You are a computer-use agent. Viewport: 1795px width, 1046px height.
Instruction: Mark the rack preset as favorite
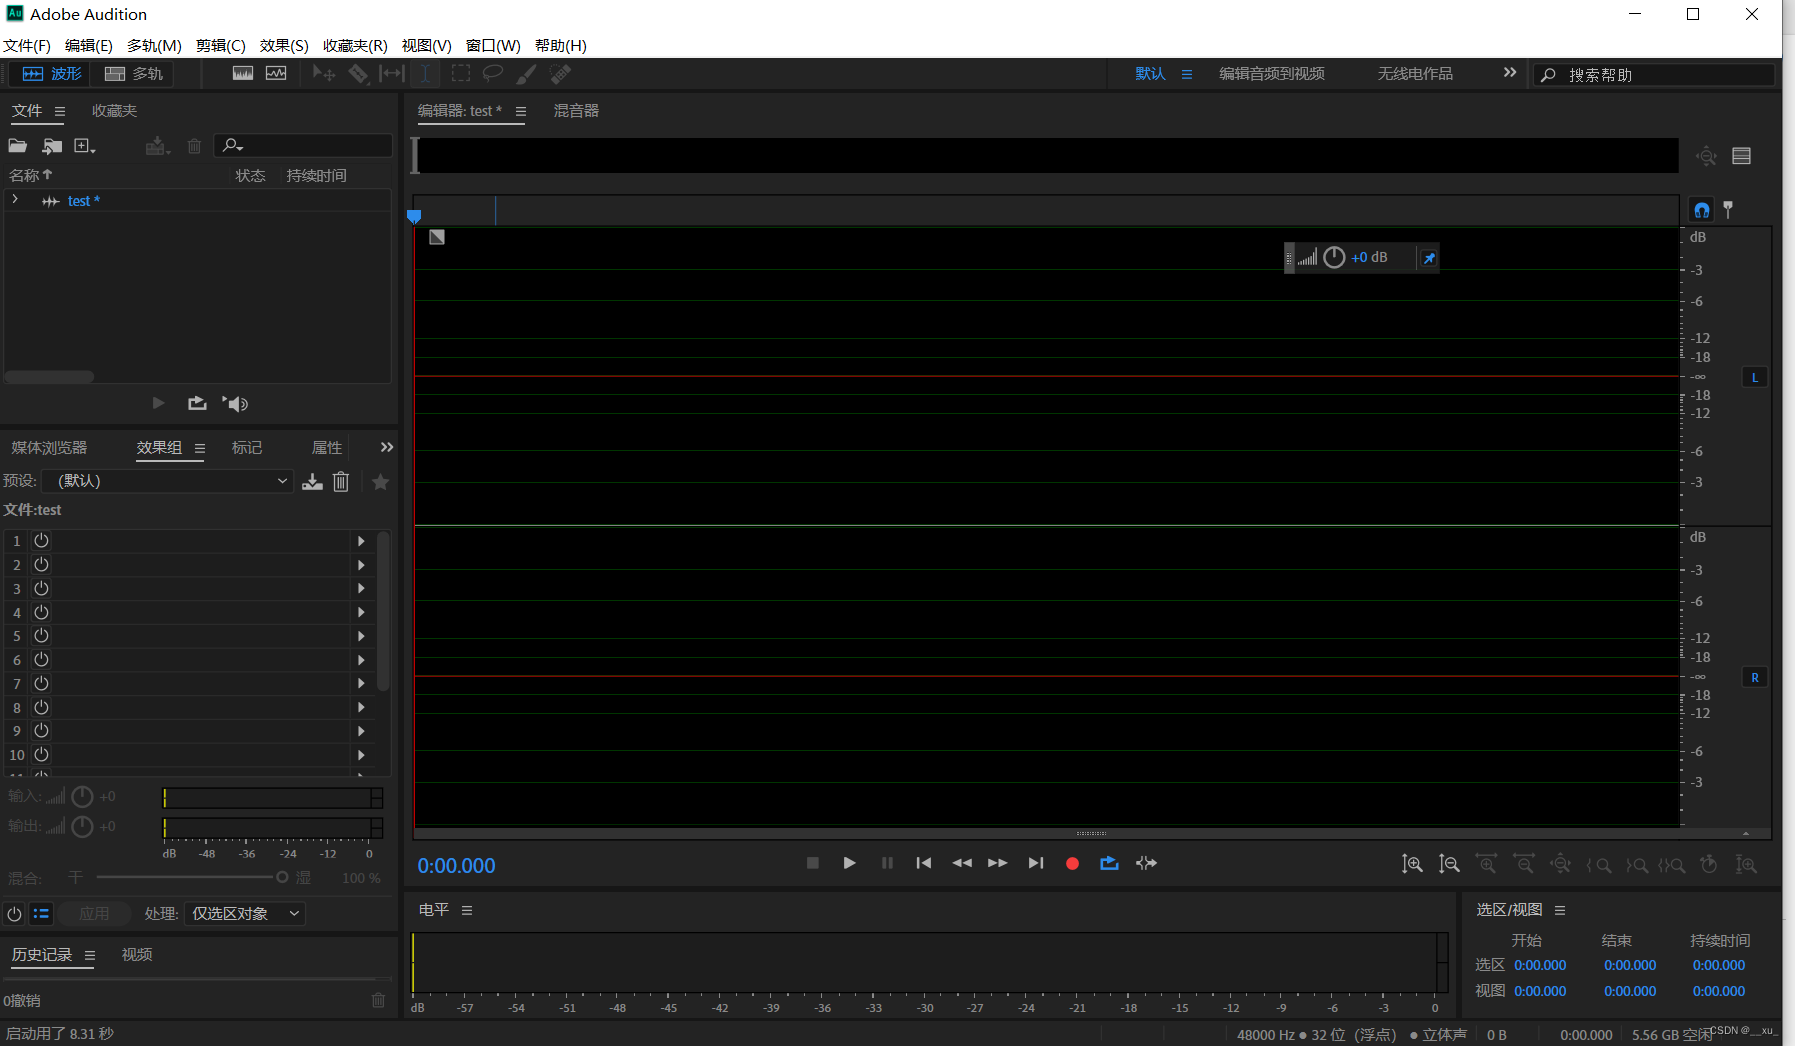tap(380, 482)
